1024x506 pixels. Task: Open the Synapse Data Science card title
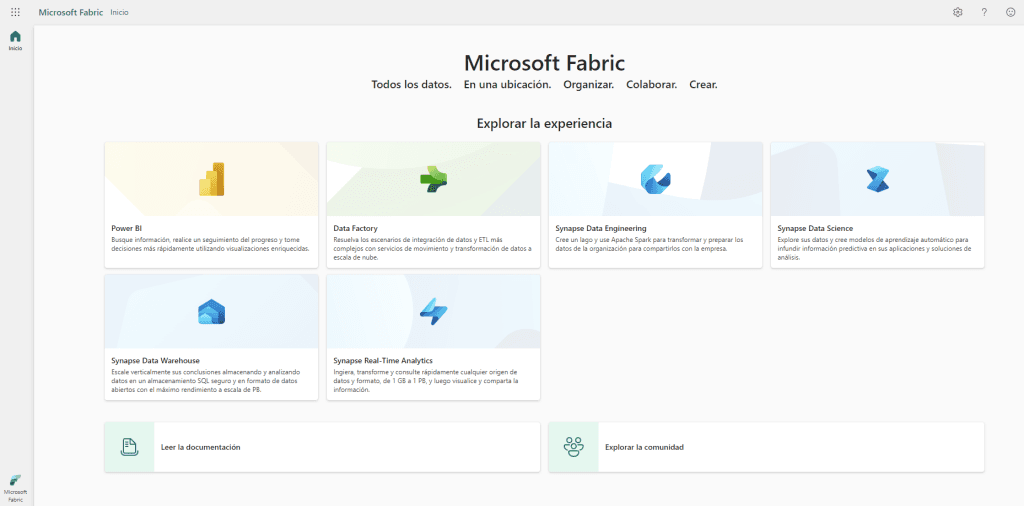click(x=815, y=229)
